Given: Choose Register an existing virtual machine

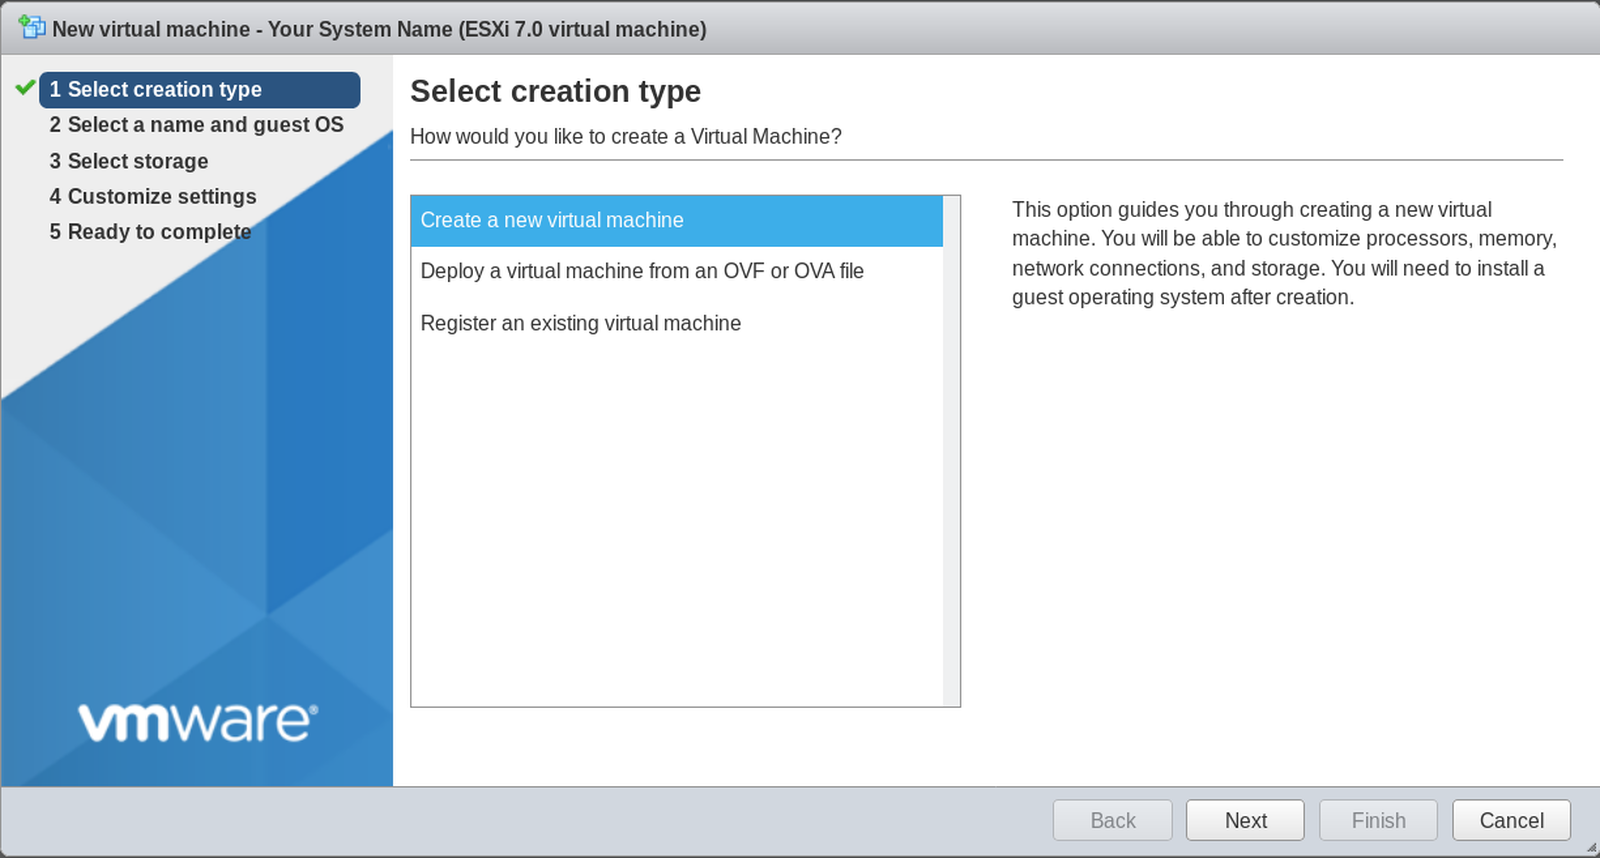Looking at the screenshot, I should pyautogui.click(x=676, y=323).
